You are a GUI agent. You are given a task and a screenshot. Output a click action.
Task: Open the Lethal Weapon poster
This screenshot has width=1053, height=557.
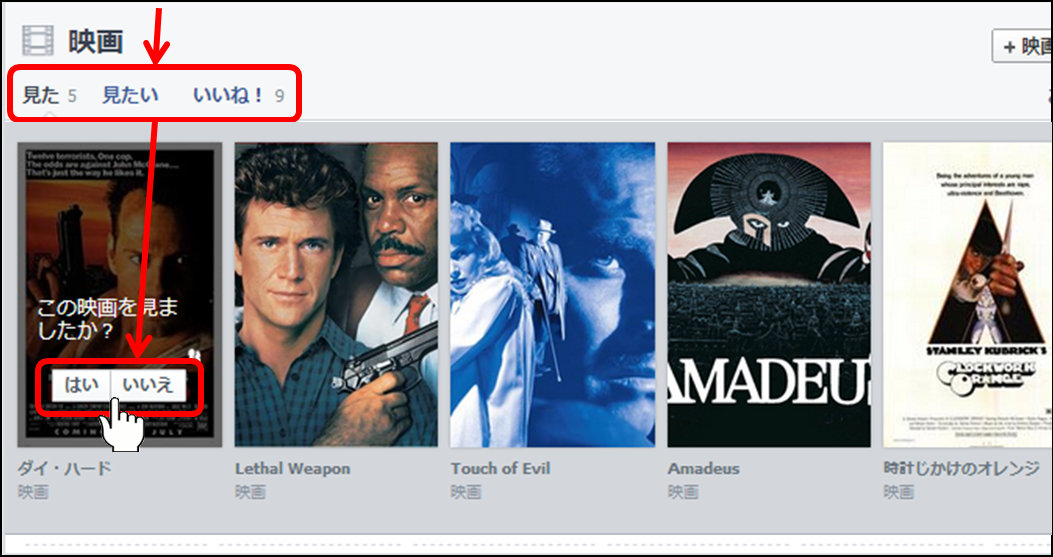pyautogui.click(x=336, y=294)
